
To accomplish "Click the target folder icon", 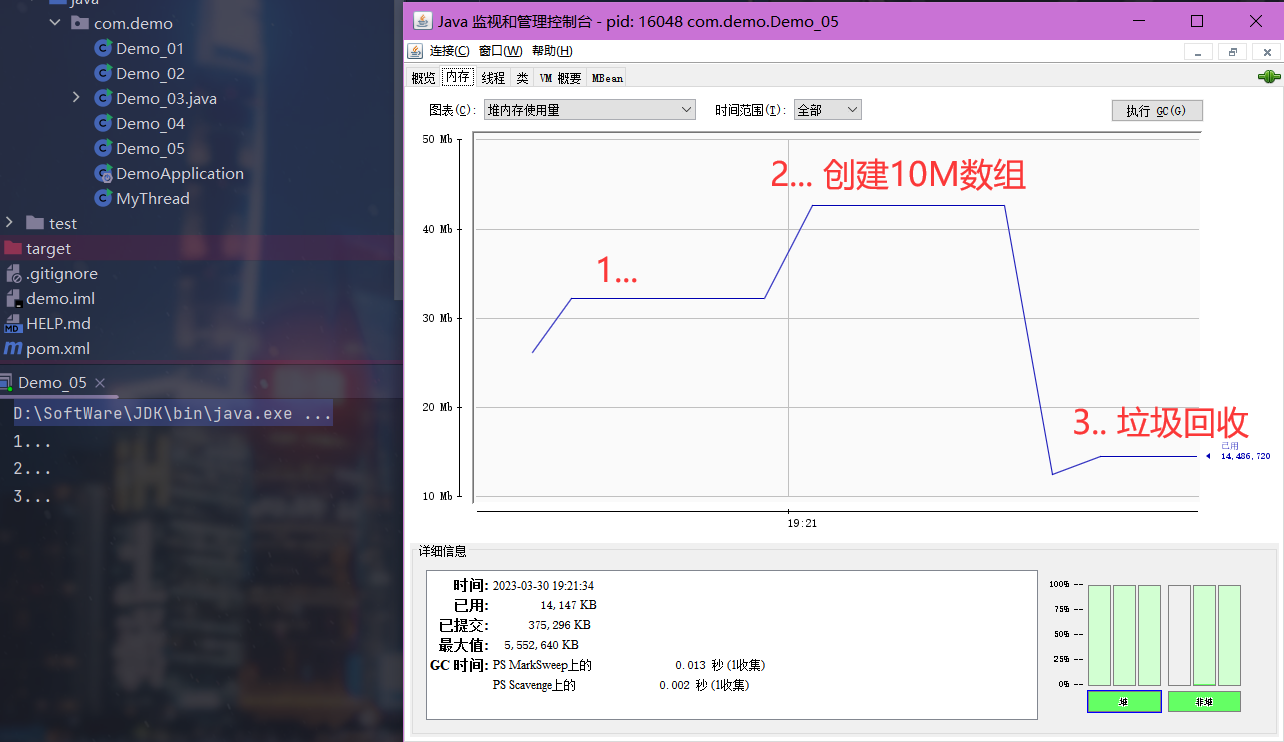I will click(x=13, y=248).
